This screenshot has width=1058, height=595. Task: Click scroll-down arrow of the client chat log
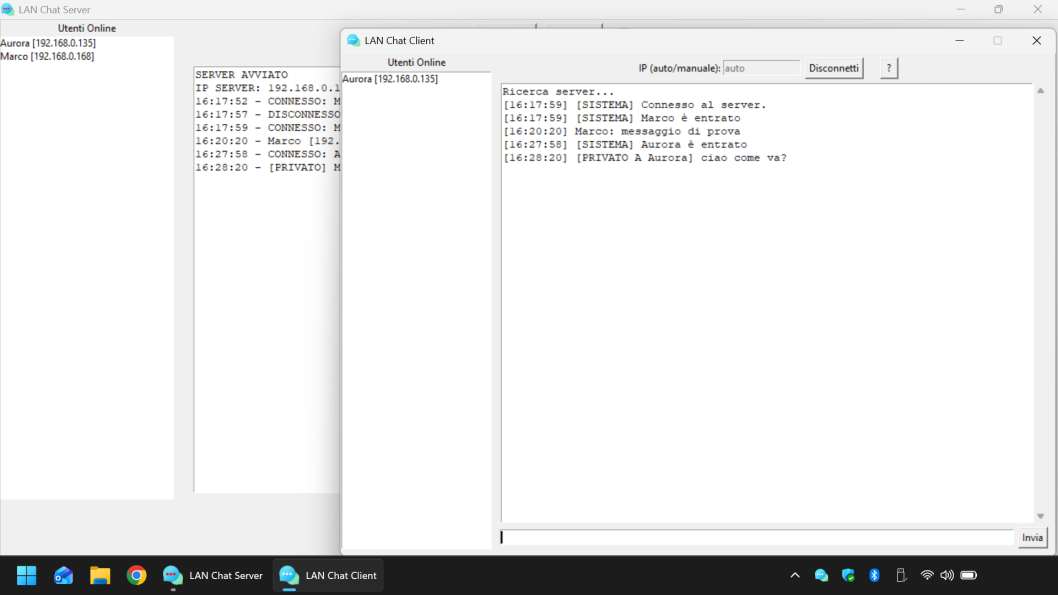click(1040, 516)
